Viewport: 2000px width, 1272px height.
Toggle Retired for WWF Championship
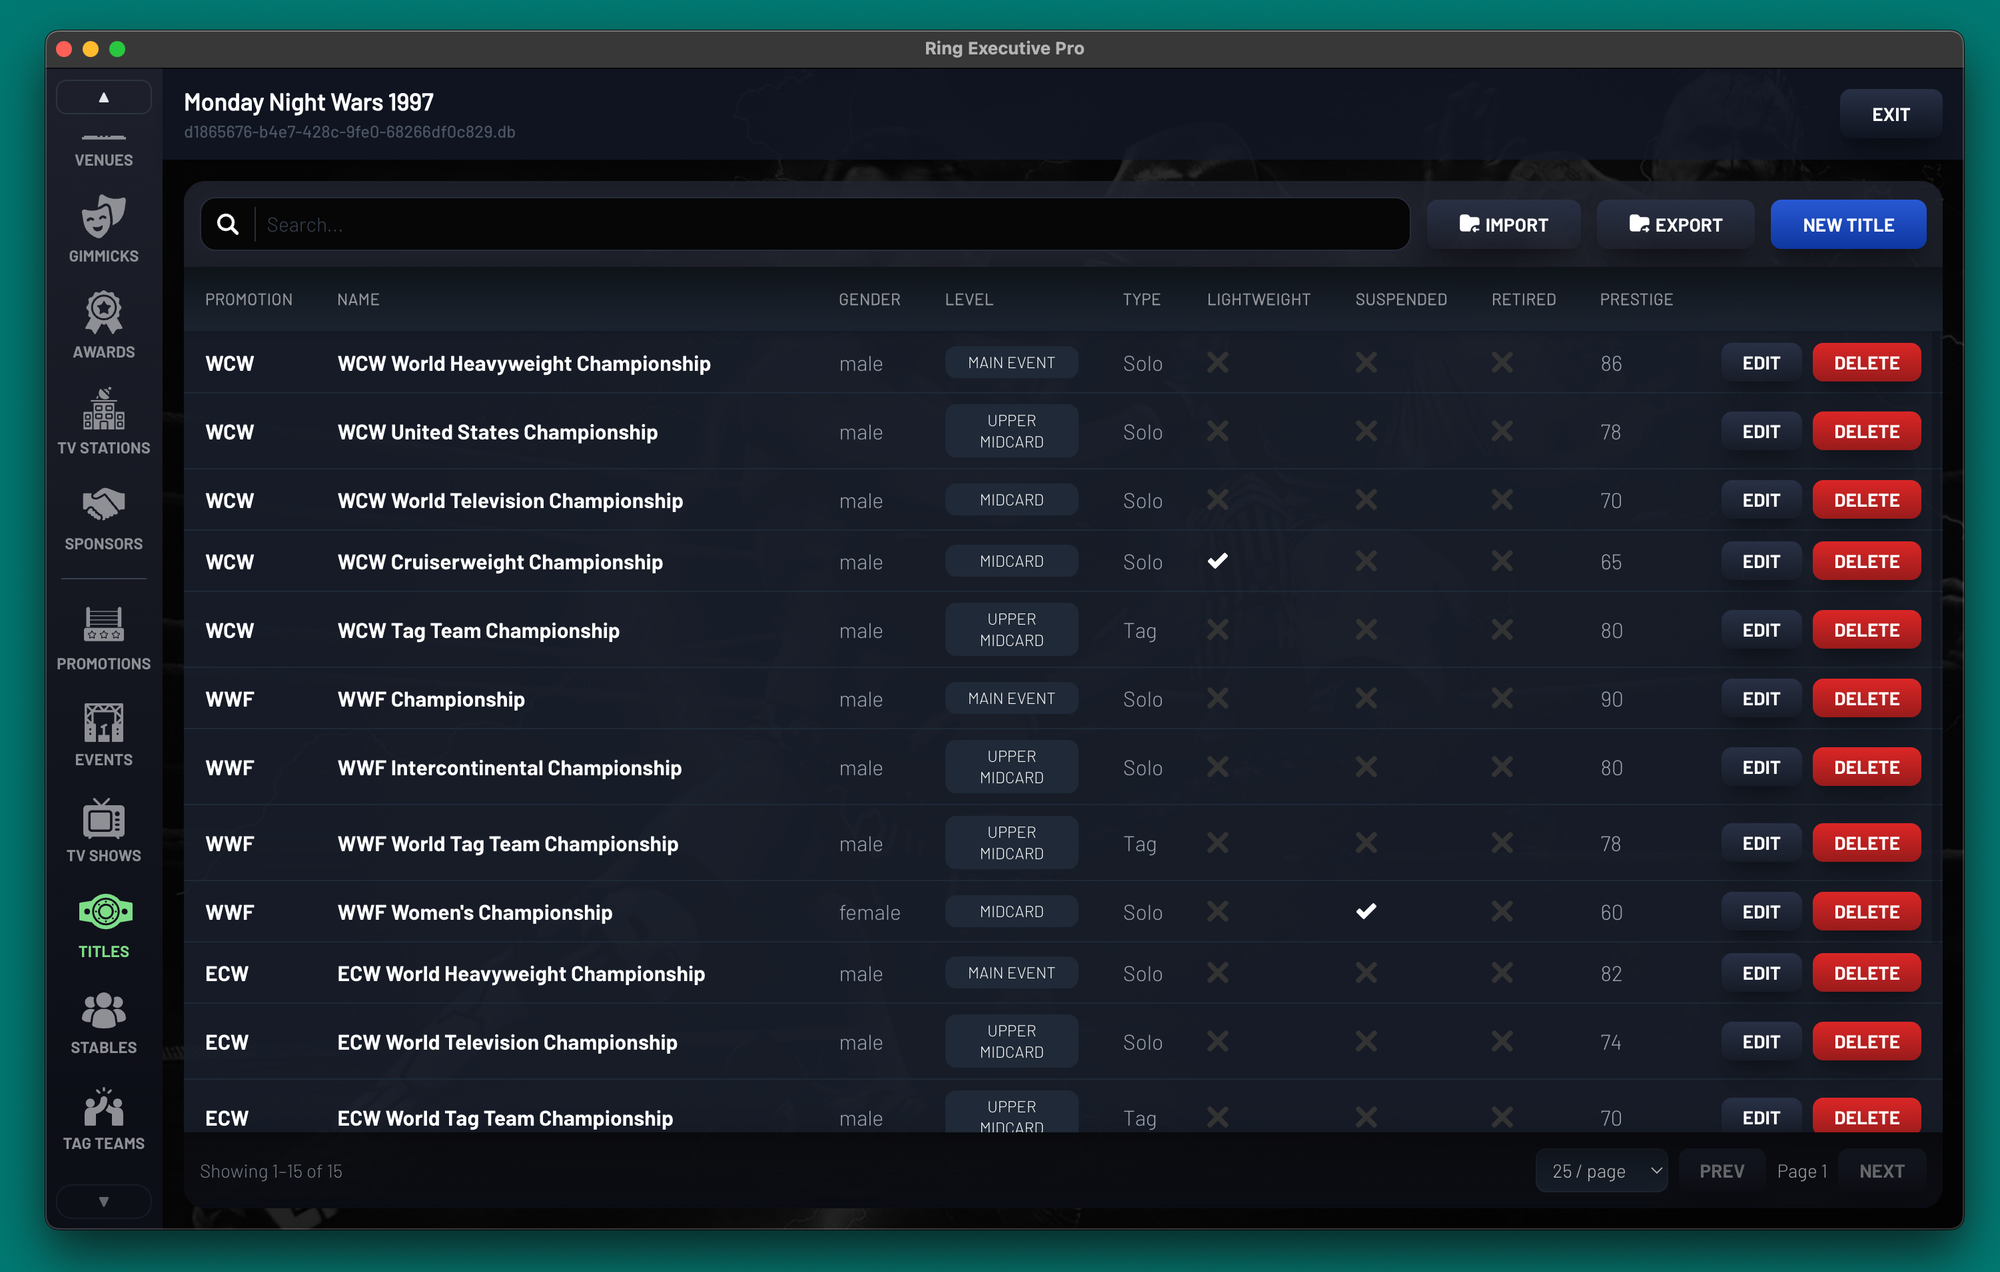point(1502,698)
